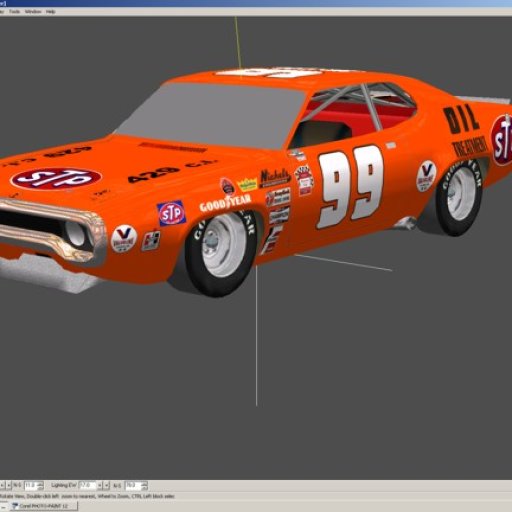Increase the N-S value before the Lighting label
The image size is (512, 512).
41,483
